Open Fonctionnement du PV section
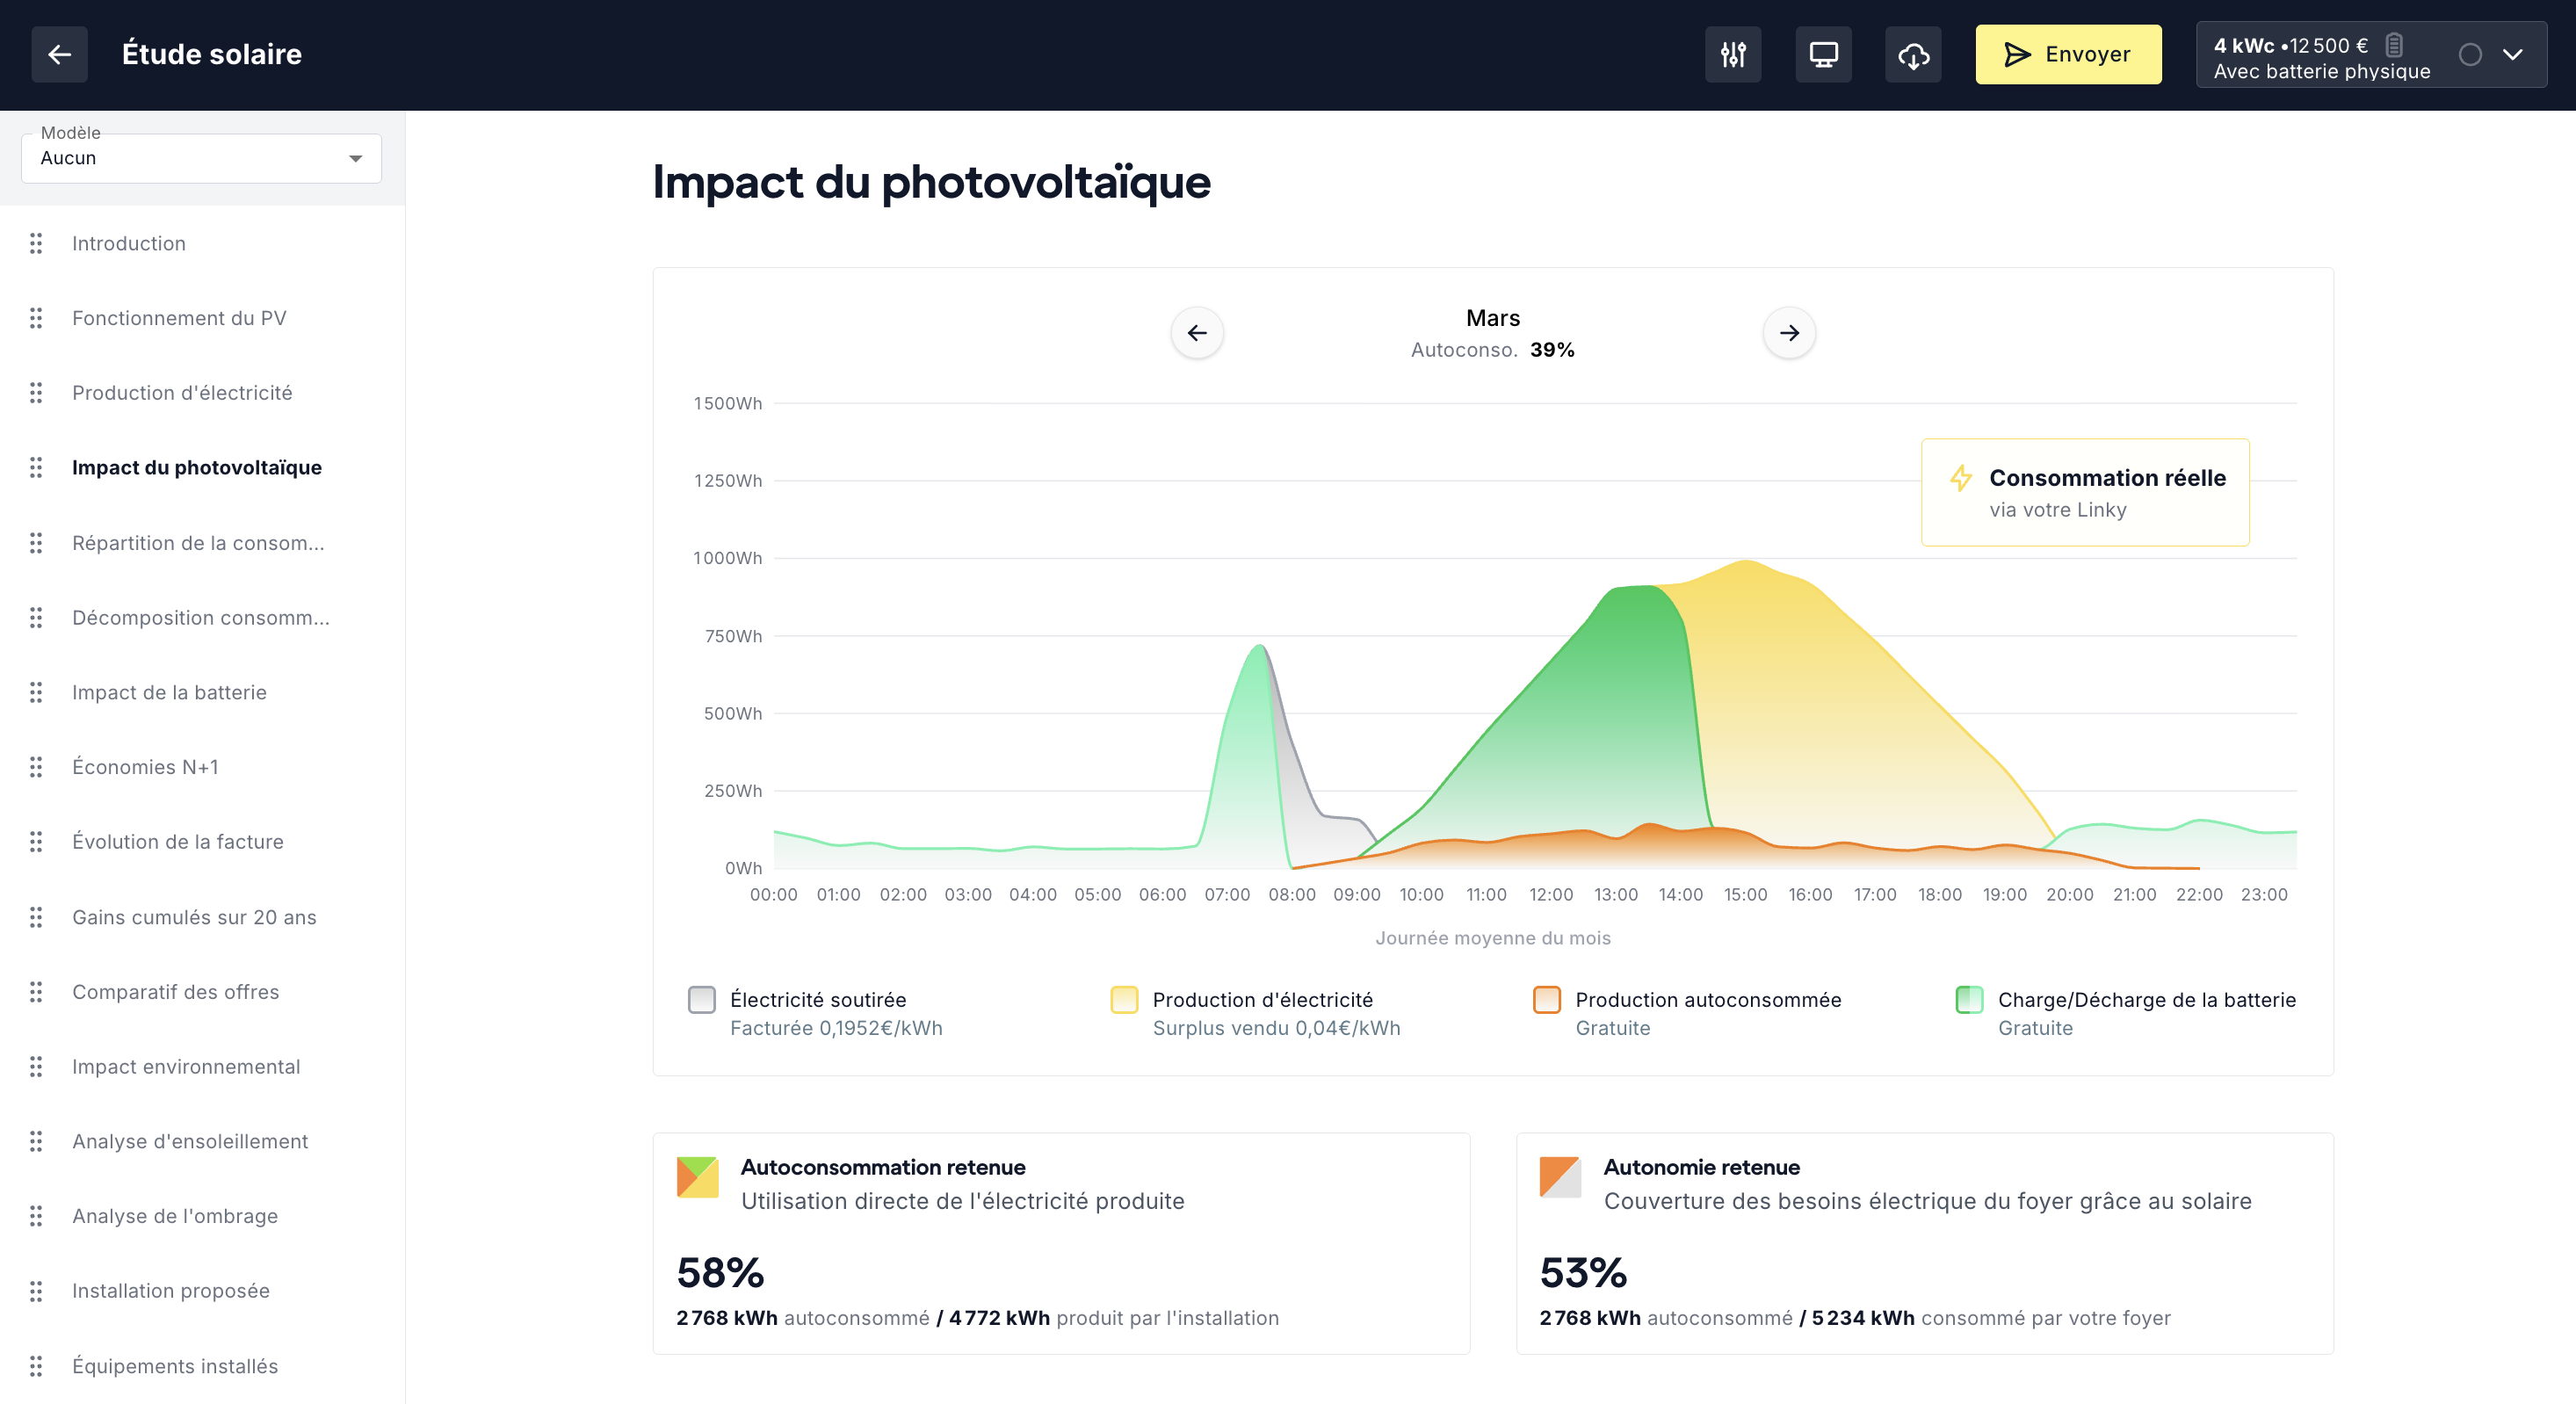Screen dimensions: 2576x1404 tap(179, 318)
